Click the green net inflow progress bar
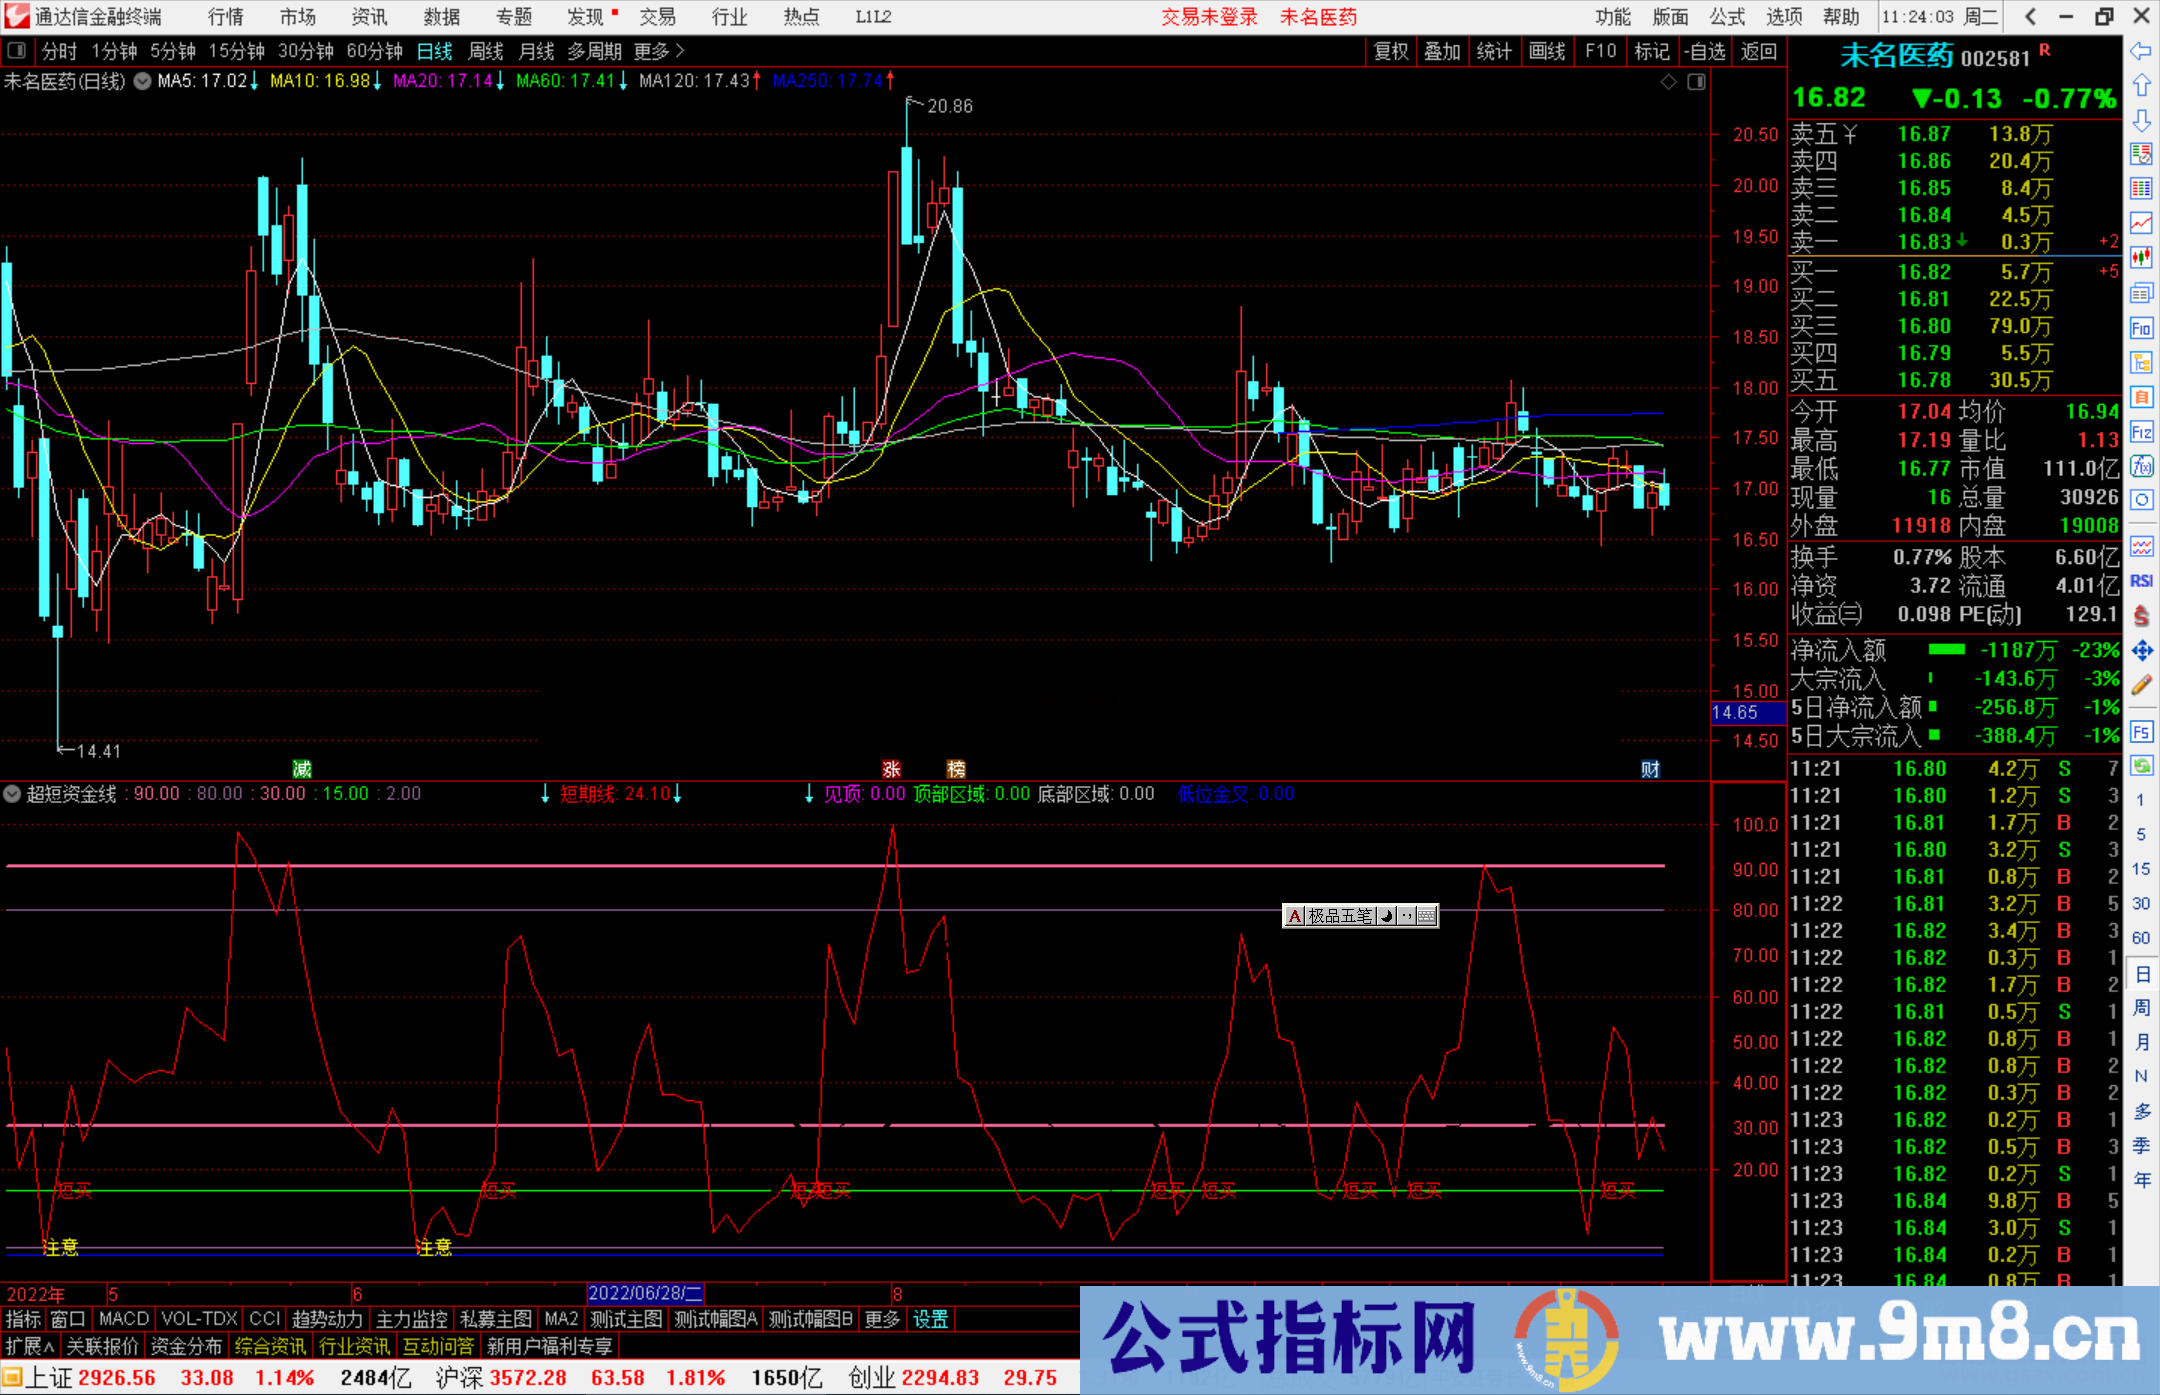The image size is (2160, 1395). click(x=1946, y=650)
